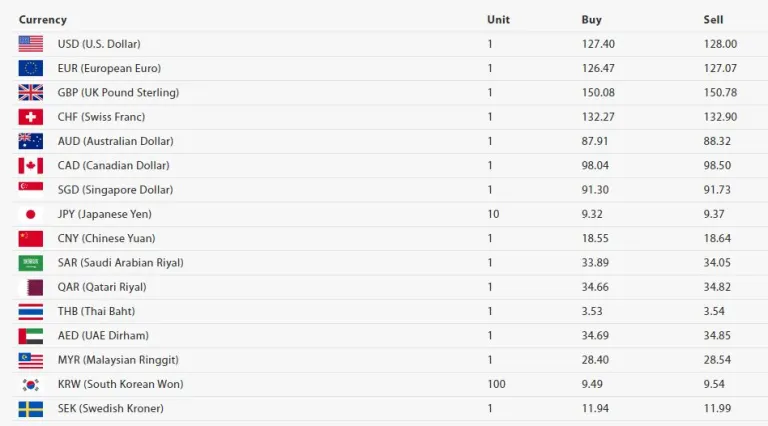The width and height of the screenshot is (768, 426).
Task: Click the AED (UAE Dirham) label
Action: click(x=103, y=335)
